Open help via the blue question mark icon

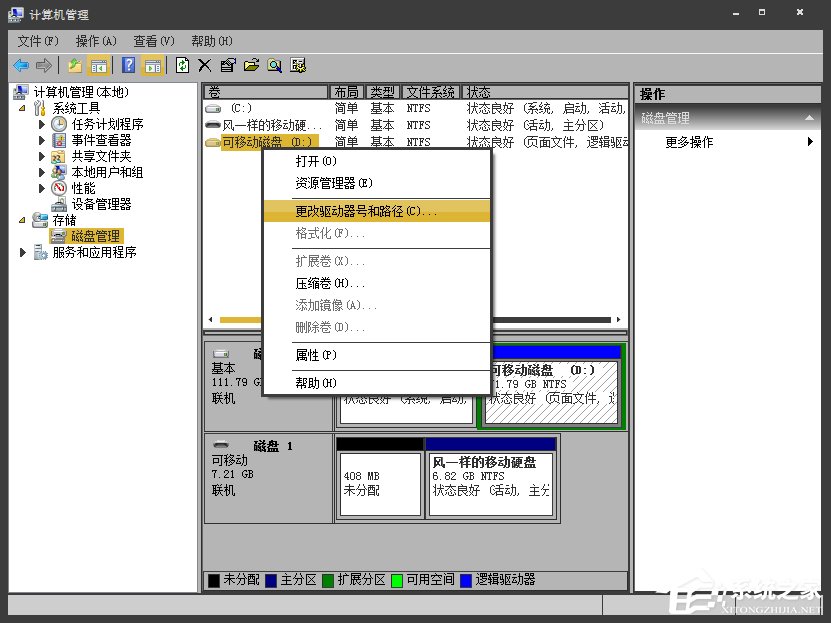[x=128, y=65]
